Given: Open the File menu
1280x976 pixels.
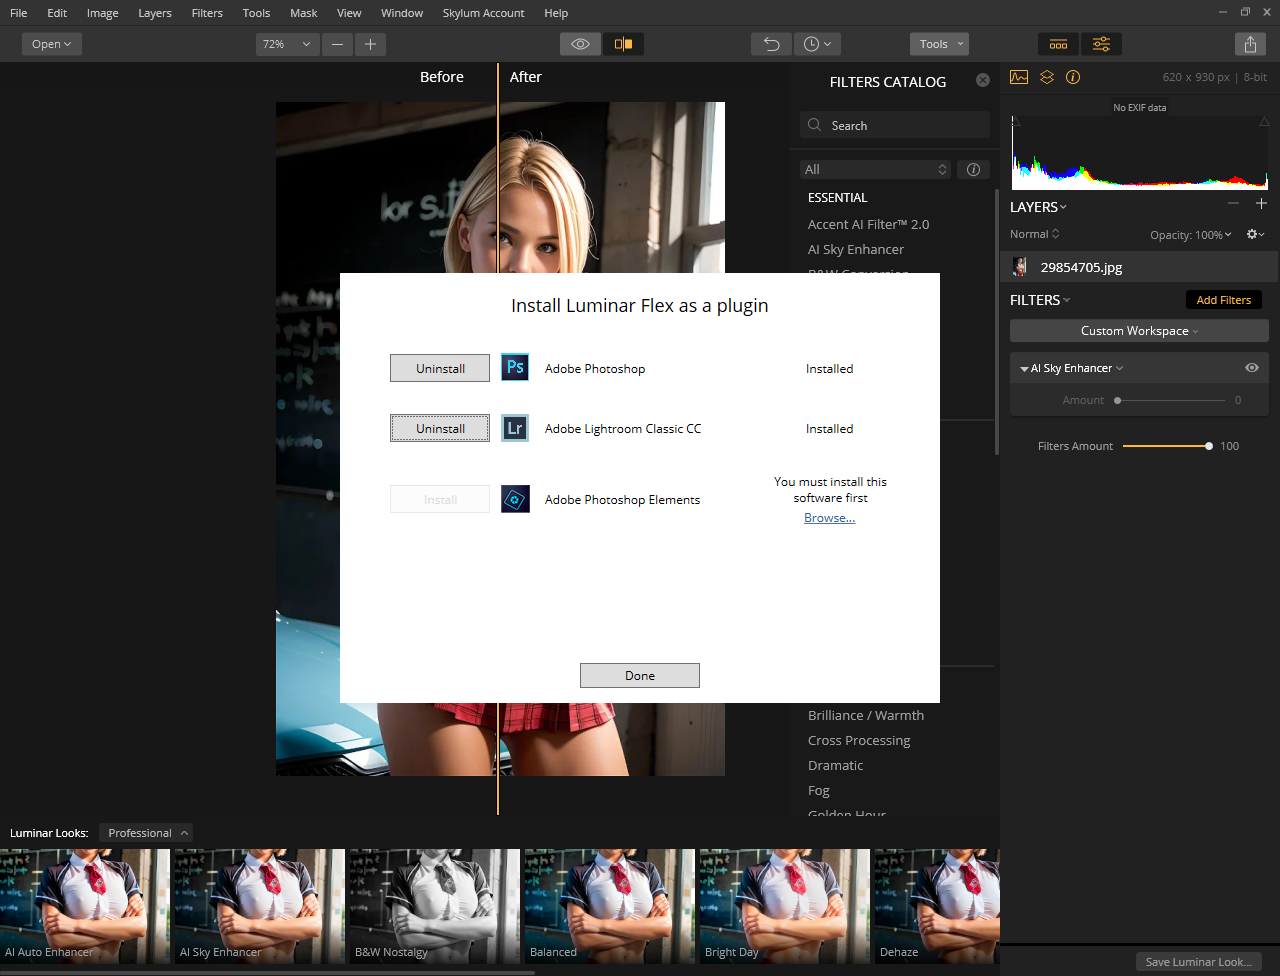Looking at the screenshot, I should 18,13.
